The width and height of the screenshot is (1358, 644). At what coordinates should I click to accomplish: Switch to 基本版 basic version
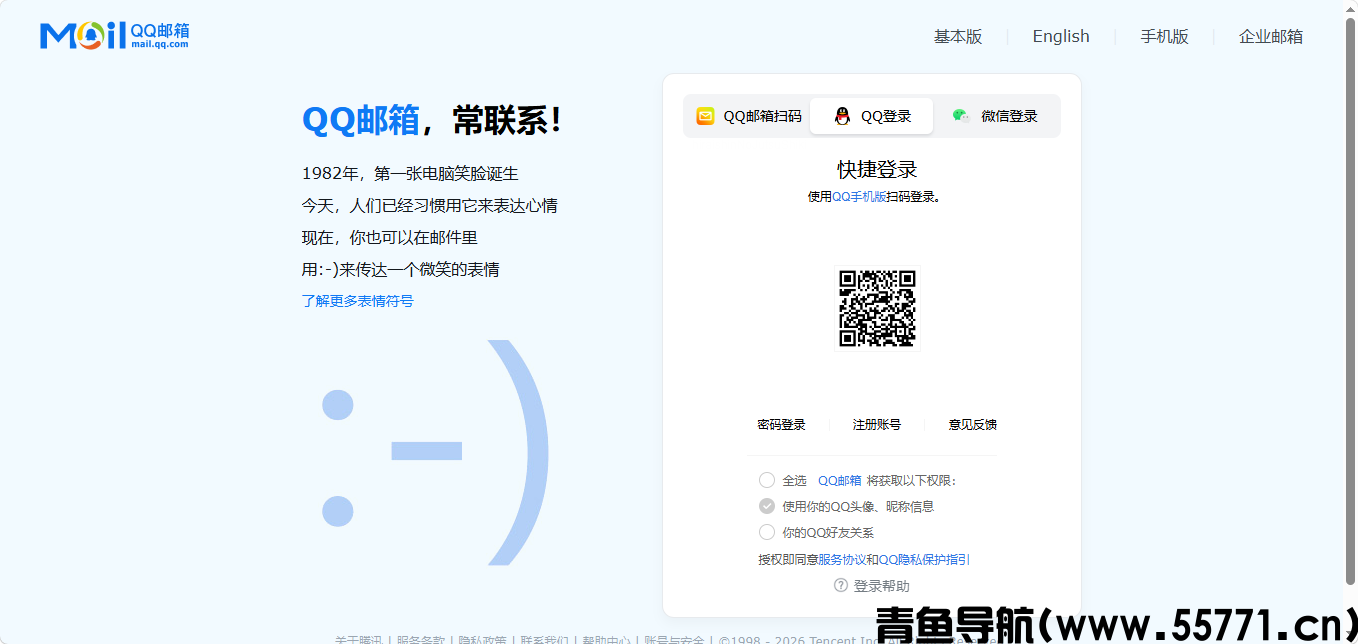point(958,37)
